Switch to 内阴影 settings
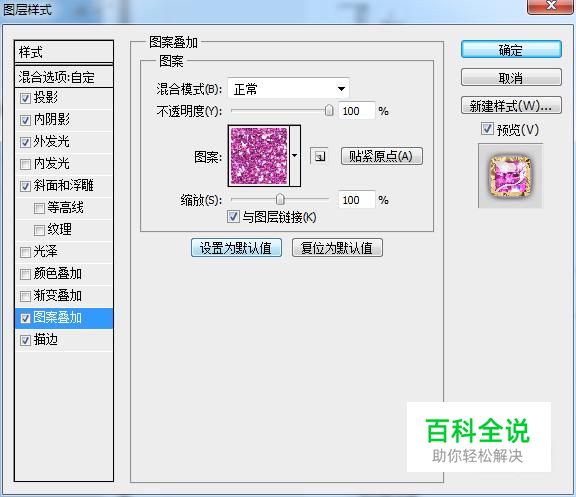 [52, 119]
